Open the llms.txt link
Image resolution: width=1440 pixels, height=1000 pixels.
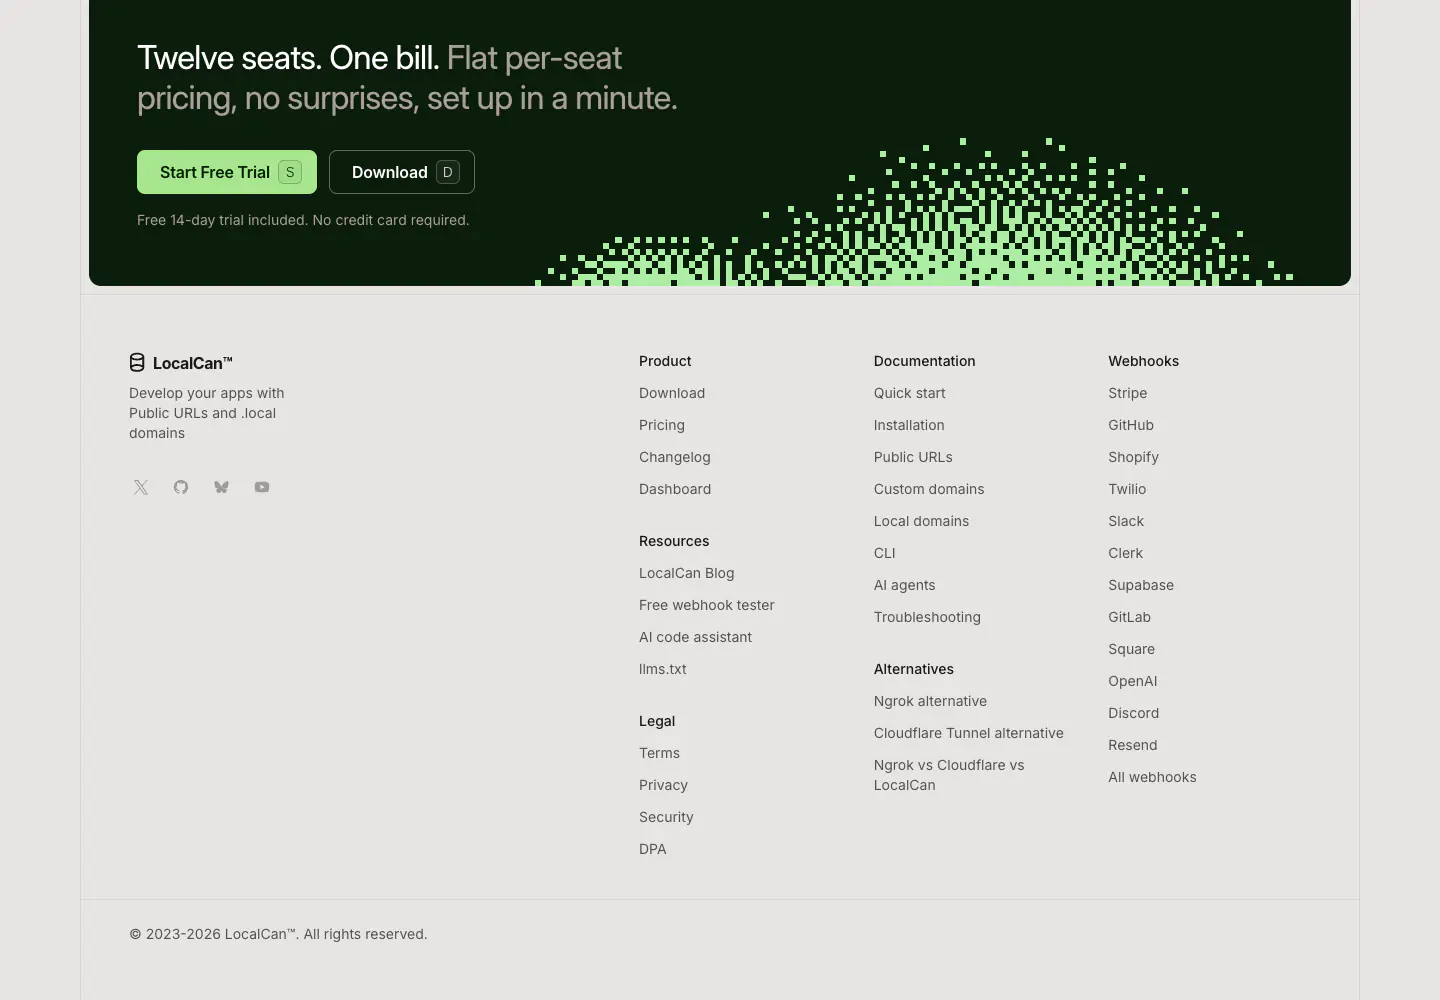663,669
